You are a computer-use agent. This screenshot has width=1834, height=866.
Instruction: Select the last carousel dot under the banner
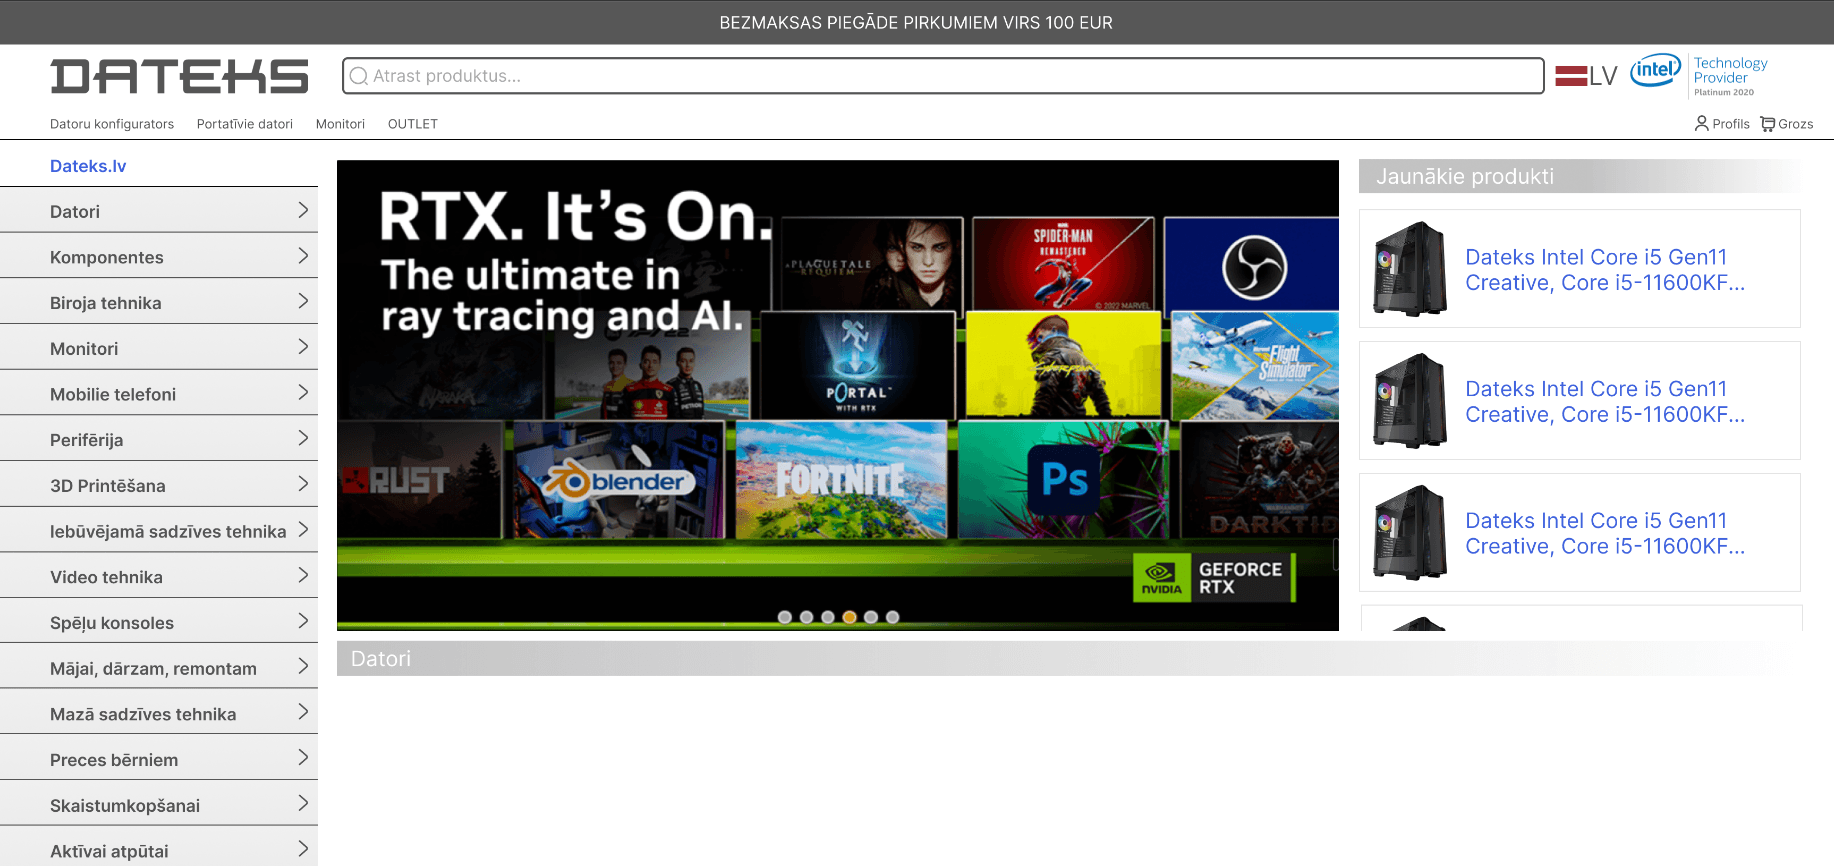coord(893,617)
